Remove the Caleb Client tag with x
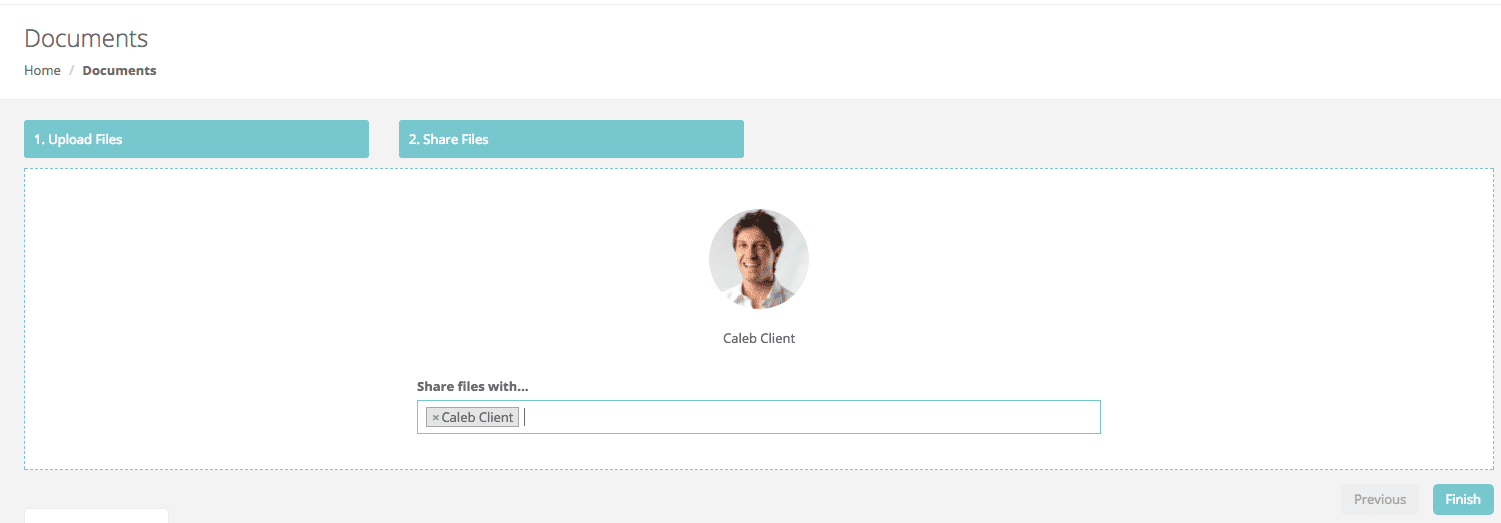The width and height of the screenshot is (1501, 523). [435, 418]
